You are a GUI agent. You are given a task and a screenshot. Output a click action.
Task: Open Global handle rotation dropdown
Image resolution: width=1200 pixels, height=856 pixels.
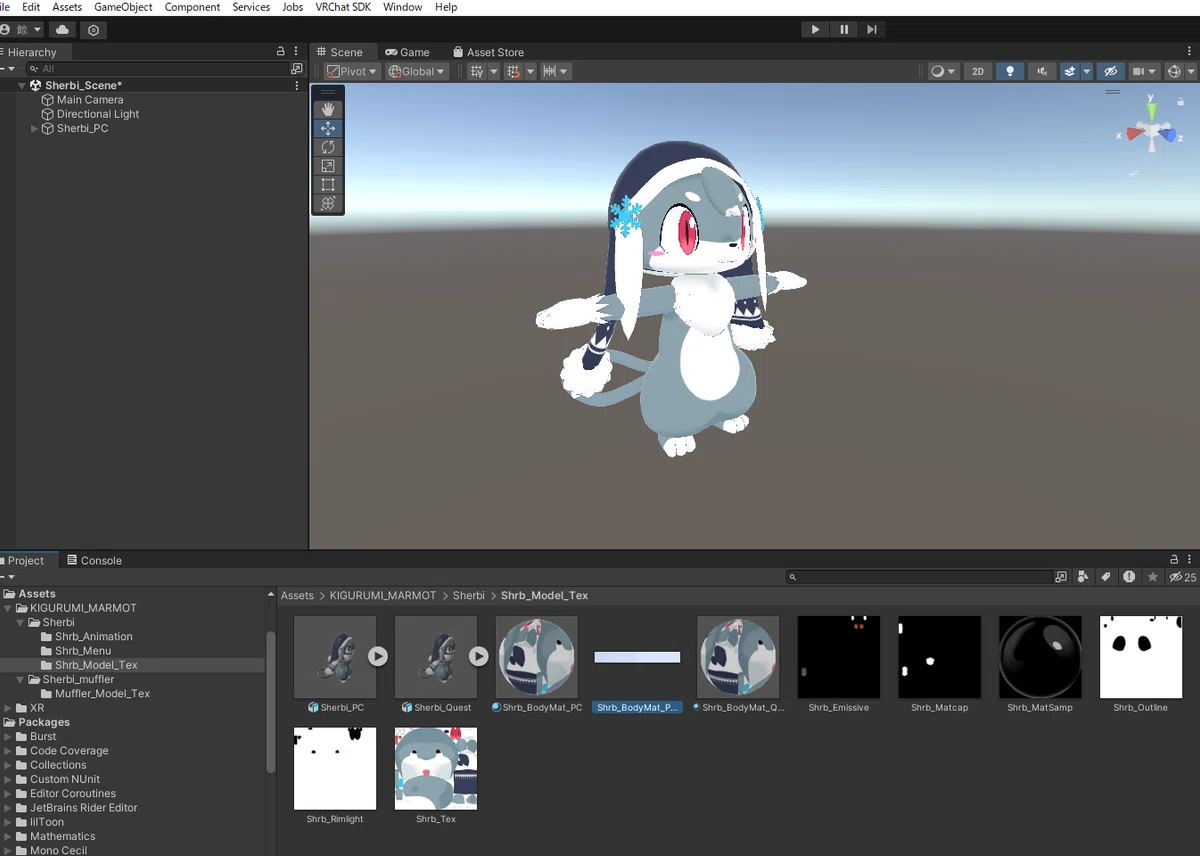417,71
